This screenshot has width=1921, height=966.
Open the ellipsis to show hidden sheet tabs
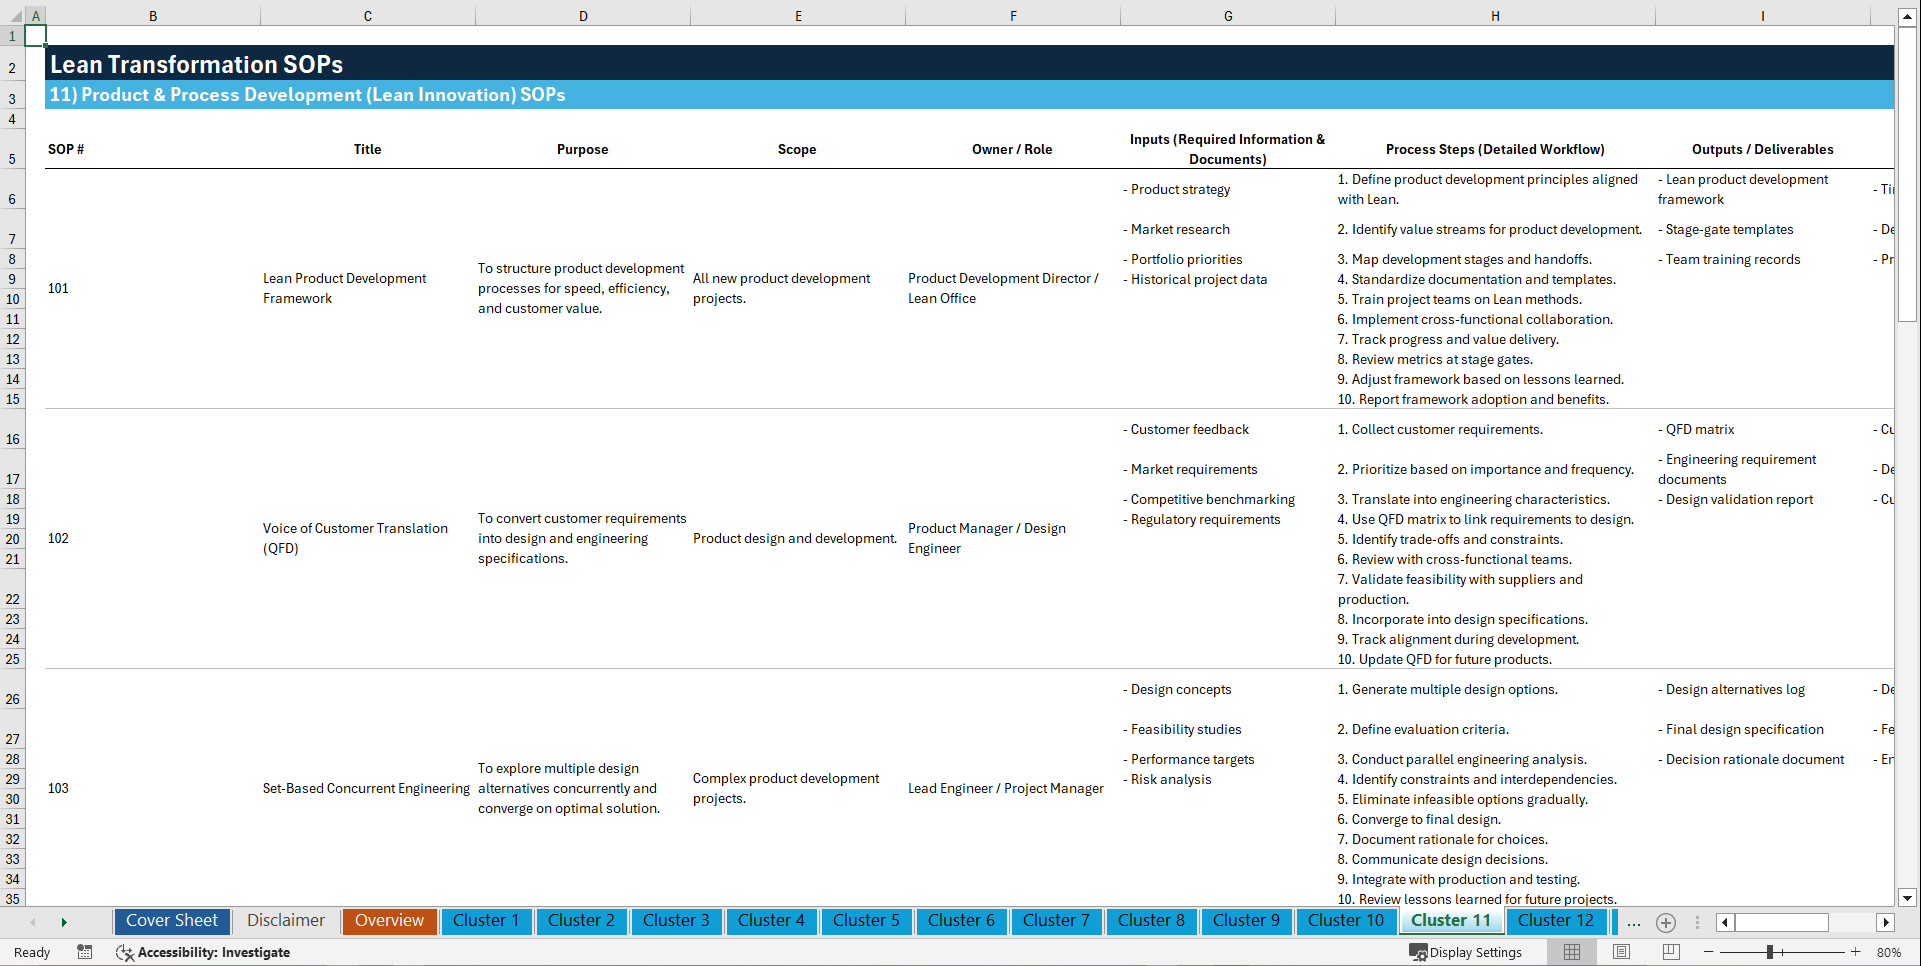point(1634,922)
